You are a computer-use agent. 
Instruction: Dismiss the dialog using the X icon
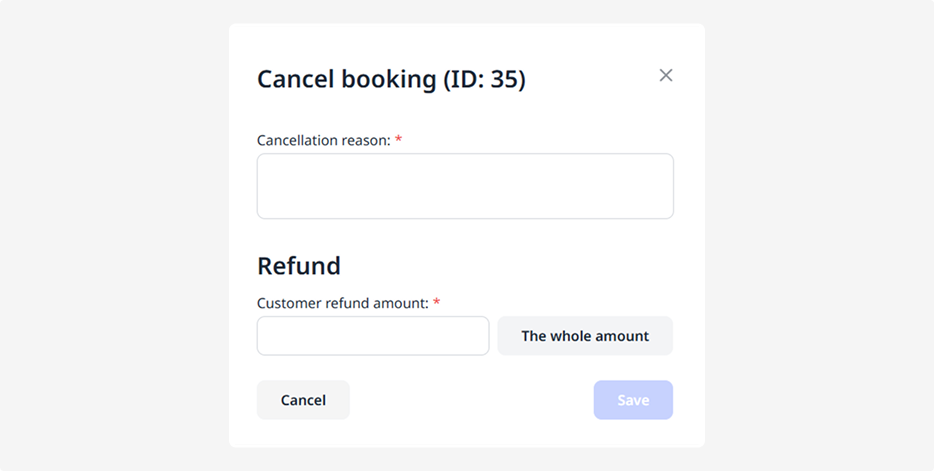pos(666,75)
